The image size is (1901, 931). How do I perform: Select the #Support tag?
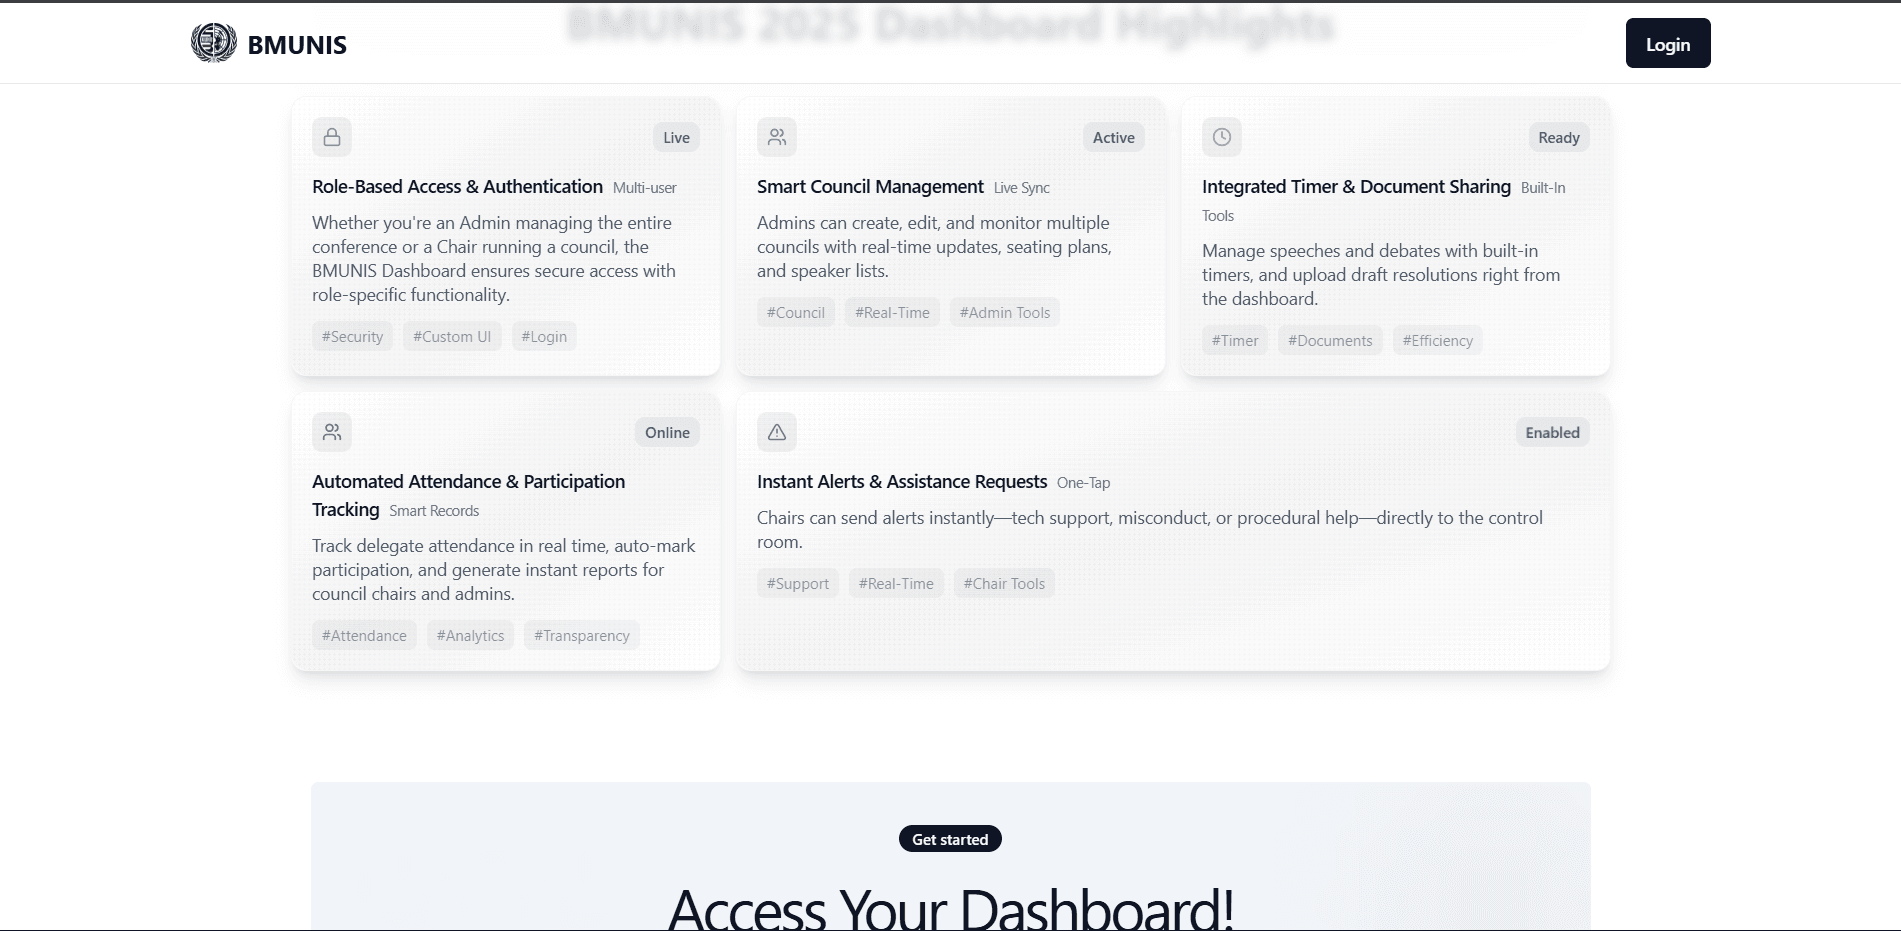[x=798, y=583]
